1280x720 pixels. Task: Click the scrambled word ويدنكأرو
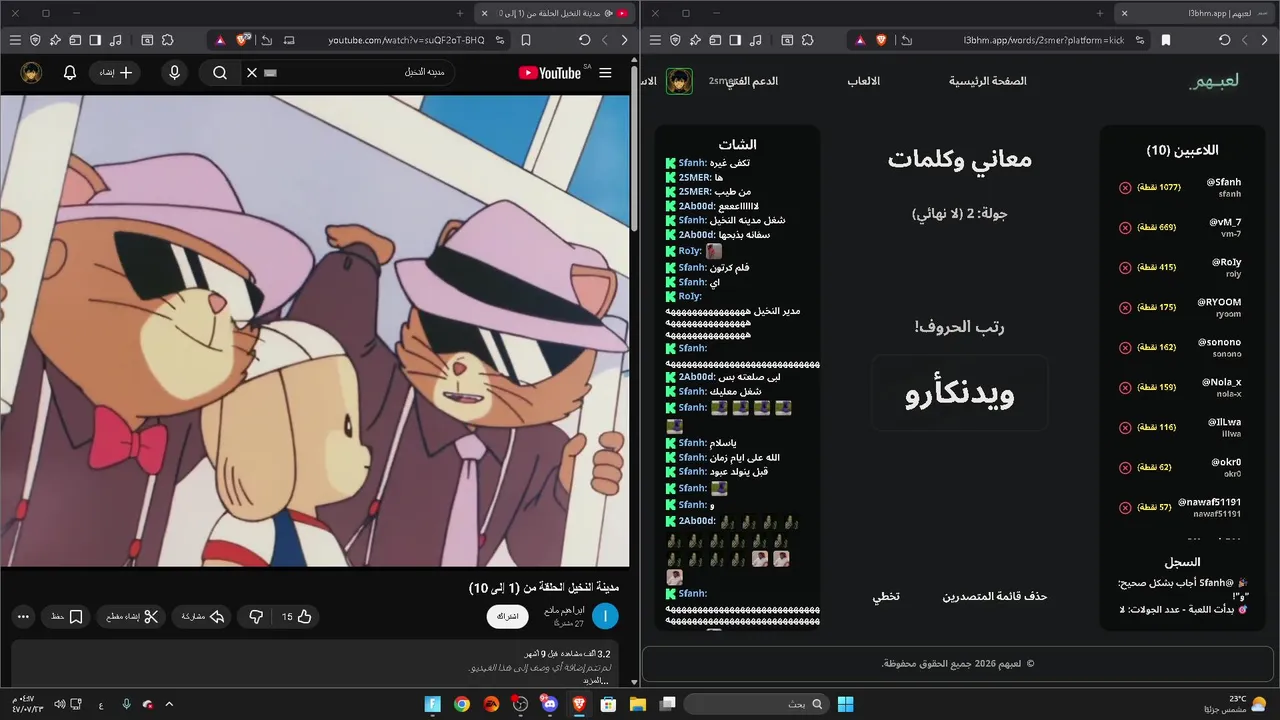click(x=960, y=393)
